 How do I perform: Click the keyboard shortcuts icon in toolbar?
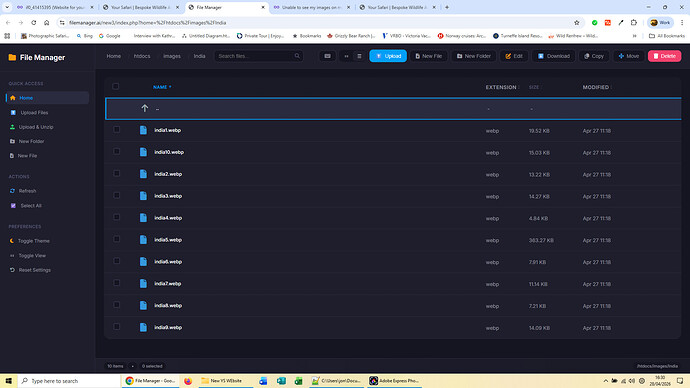tap(327, 56)
